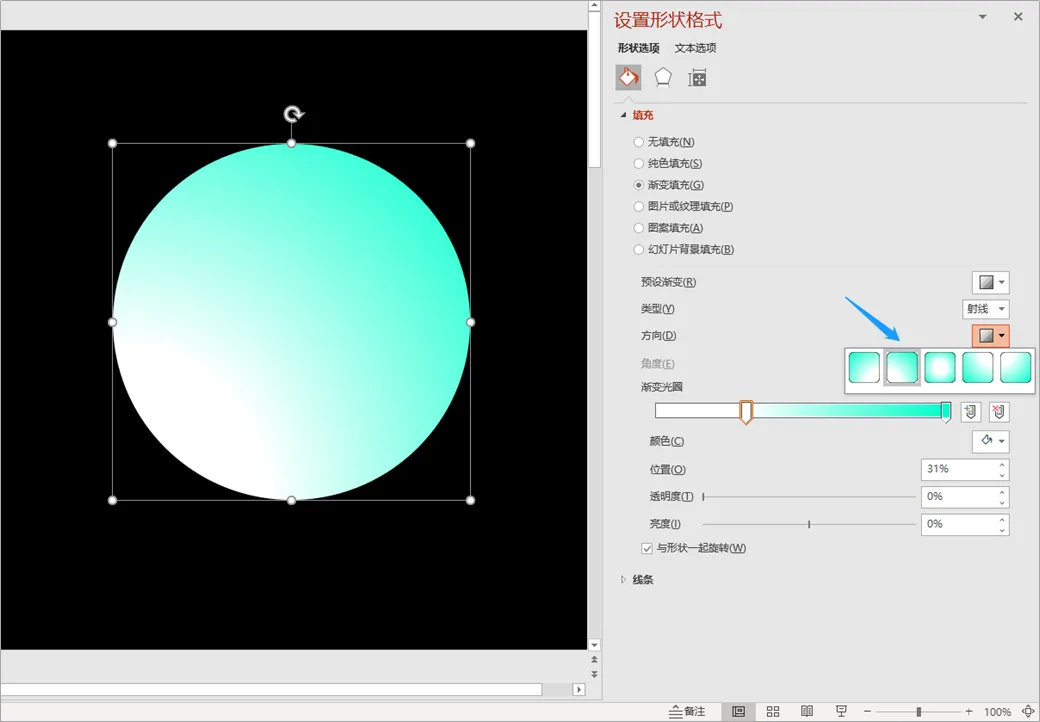Open the Effects pentagon tab
Viewport: 1040px width, 722px height.
tap(663, 78)
